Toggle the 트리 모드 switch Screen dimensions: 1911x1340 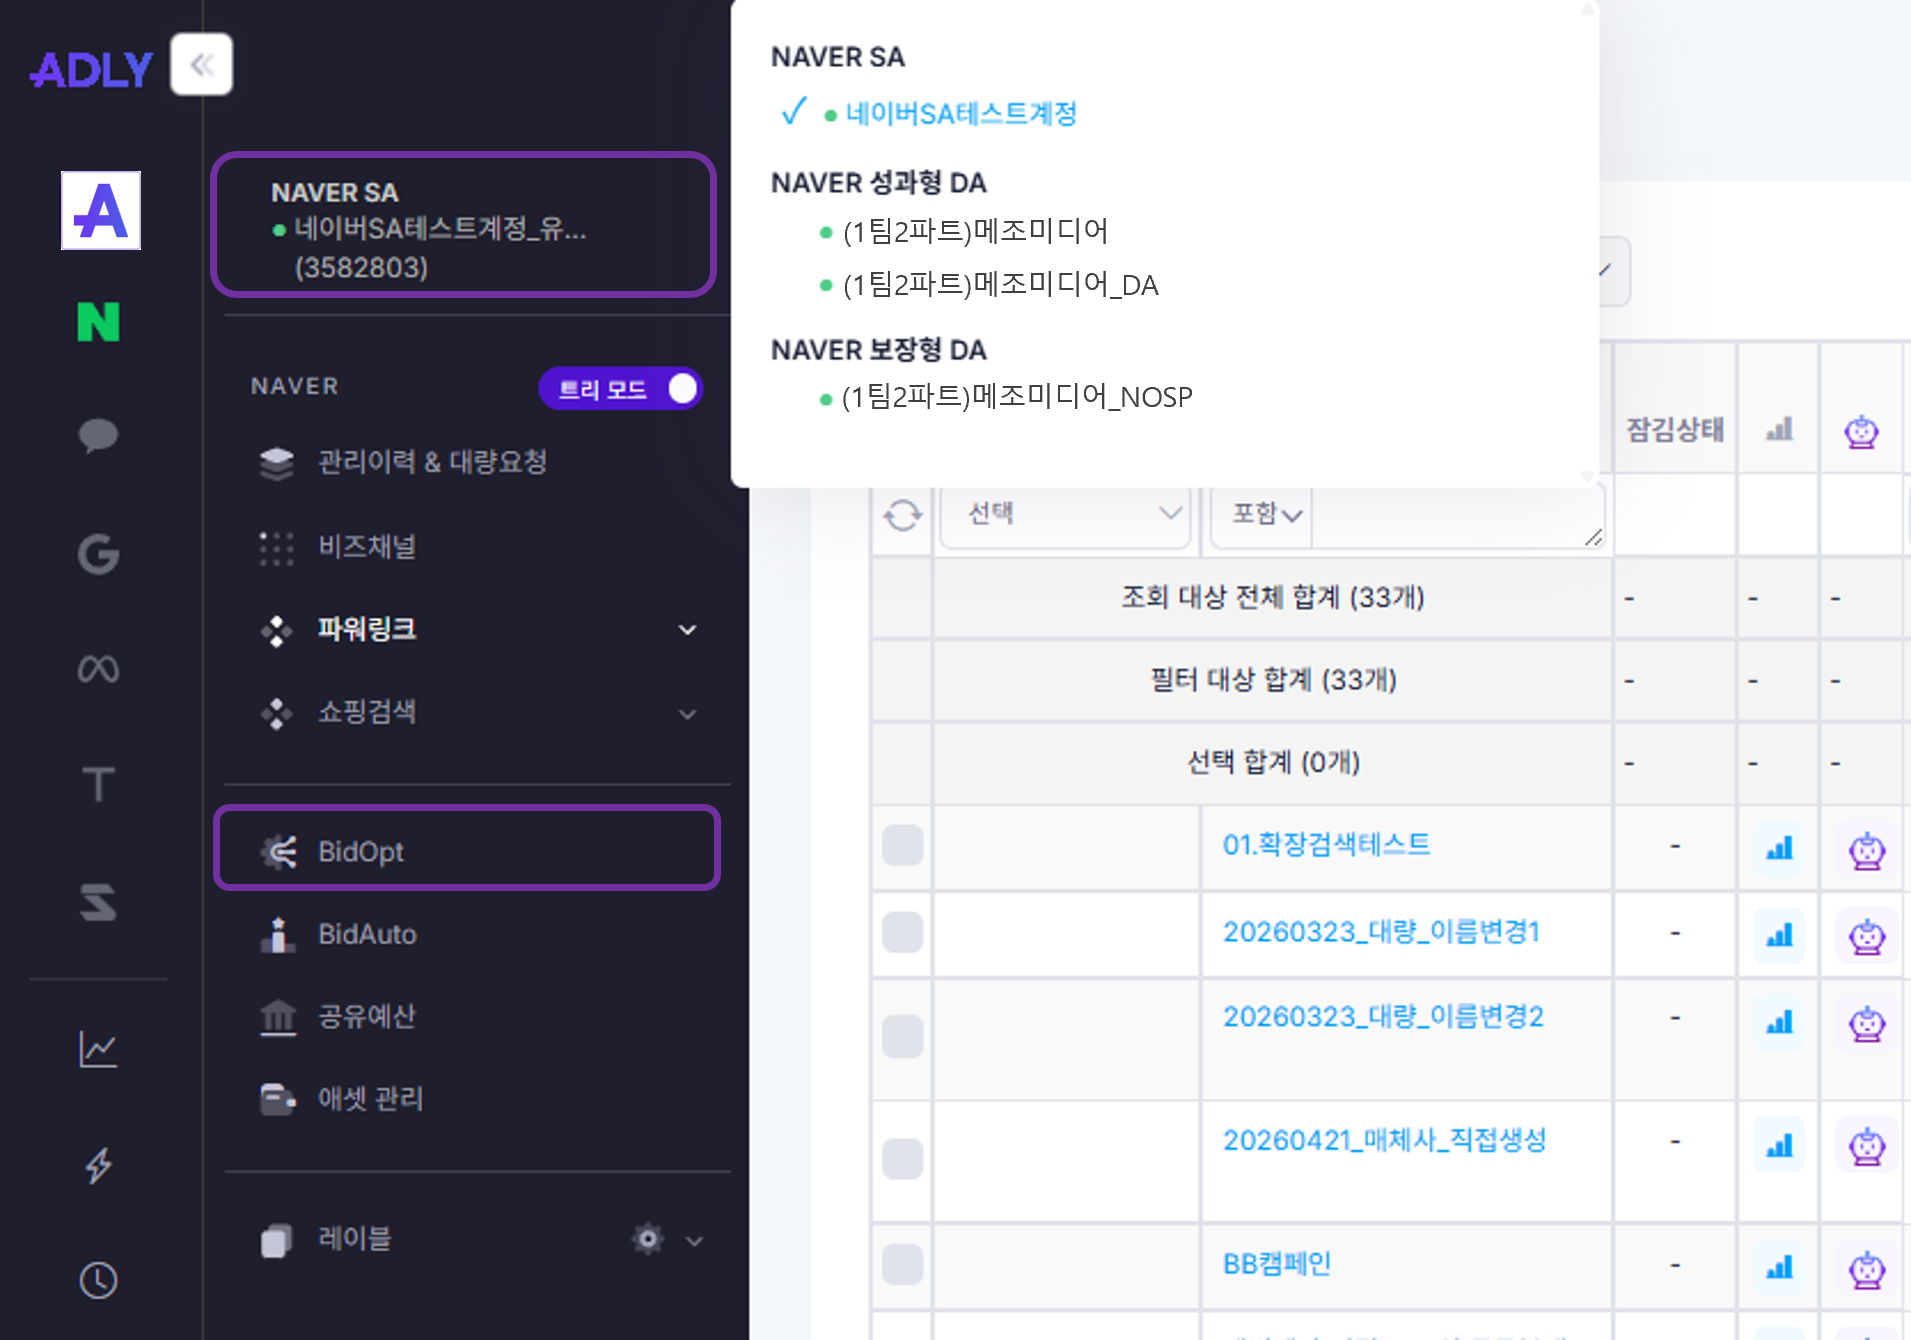(x=620, y=389)
